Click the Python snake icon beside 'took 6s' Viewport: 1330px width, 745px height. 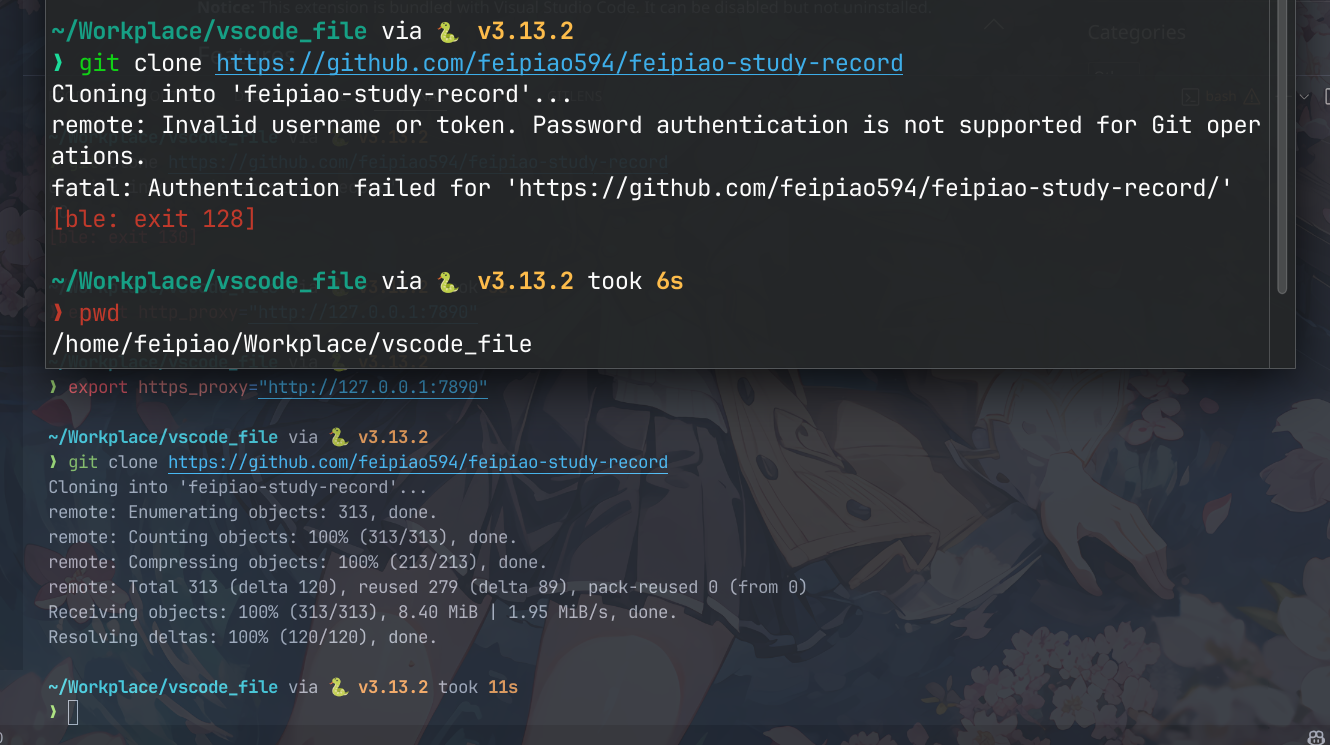click(448, 282)
